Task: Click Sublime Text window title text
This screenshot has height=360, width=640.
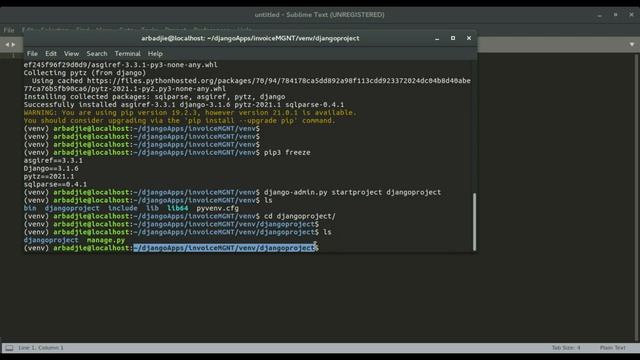Action: (x=320, y=15)
